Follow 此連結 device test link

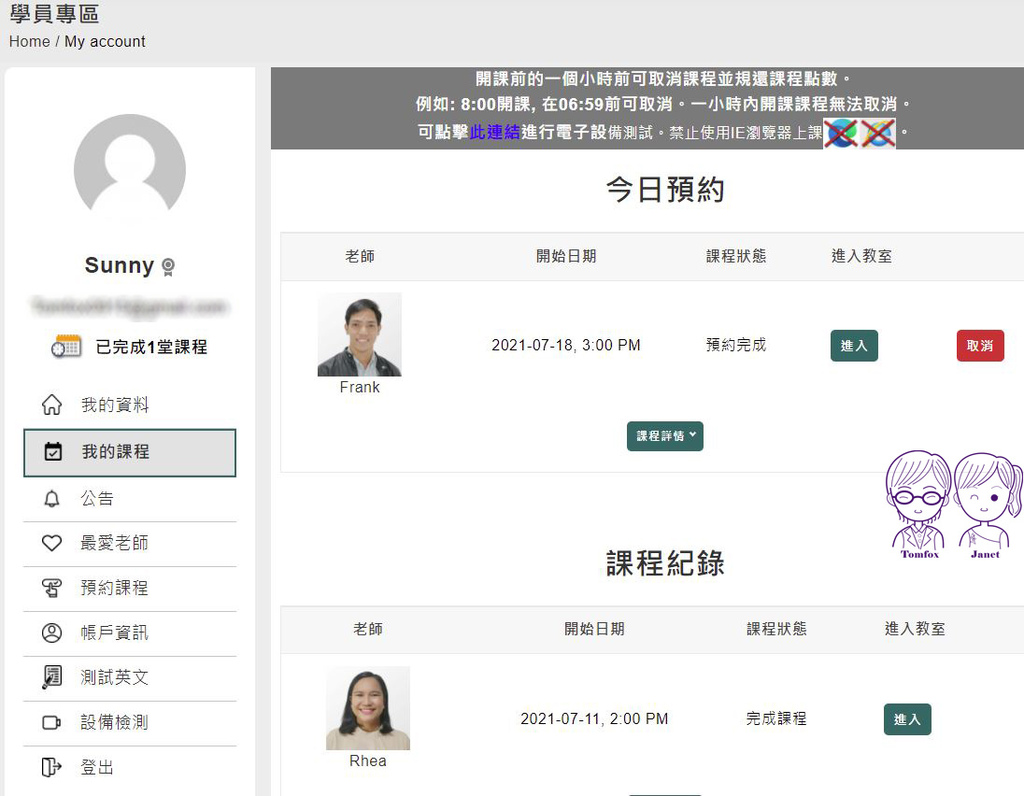pos(494,133)
